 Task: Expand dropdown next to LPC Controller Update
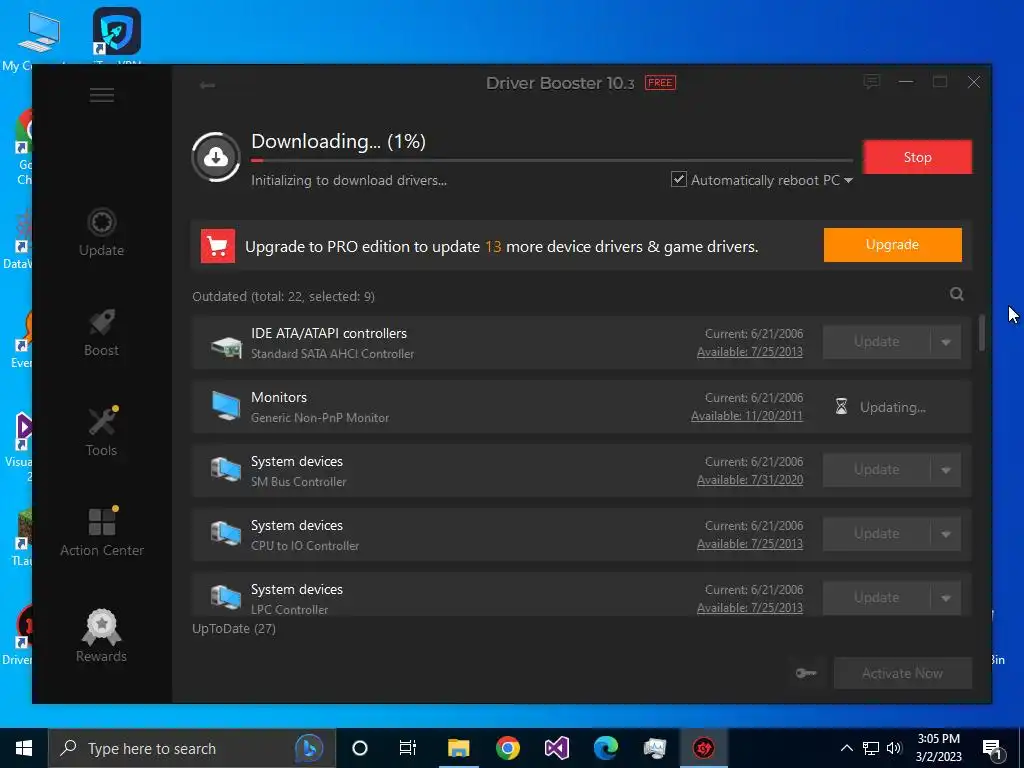(946, 598)
